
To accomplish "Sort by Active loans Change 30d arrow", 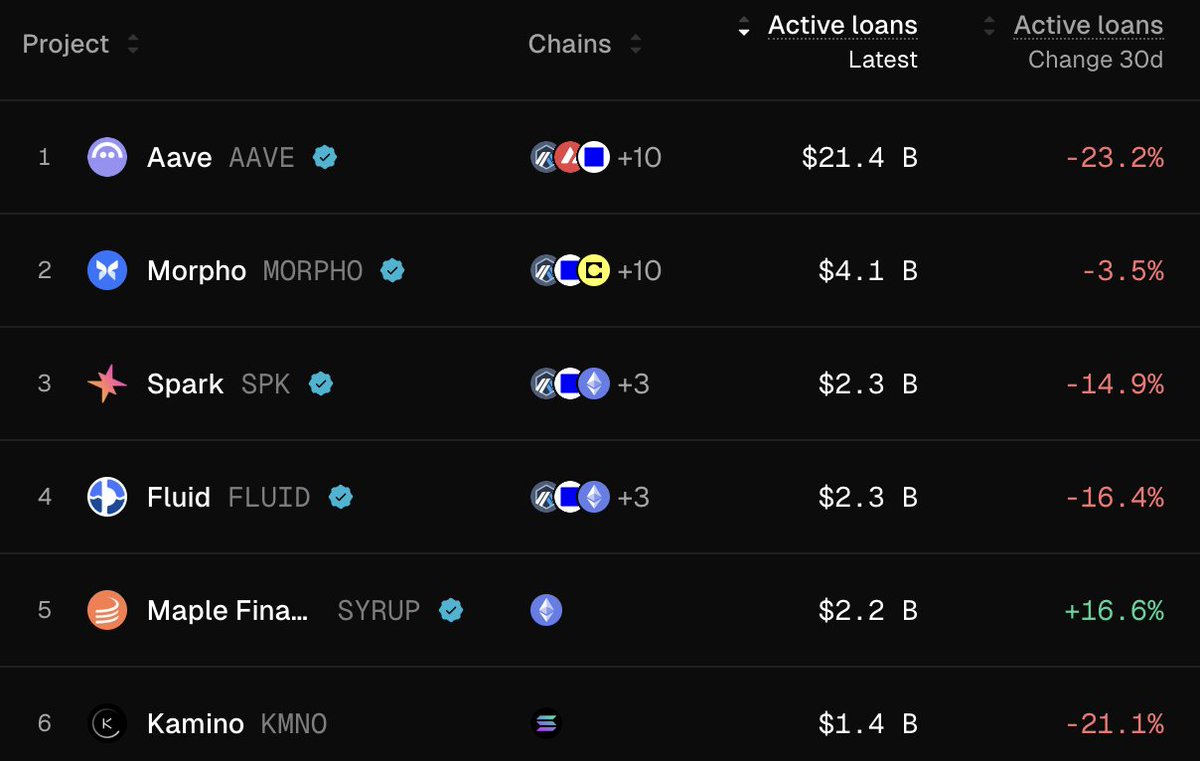I will click(990, 26).
